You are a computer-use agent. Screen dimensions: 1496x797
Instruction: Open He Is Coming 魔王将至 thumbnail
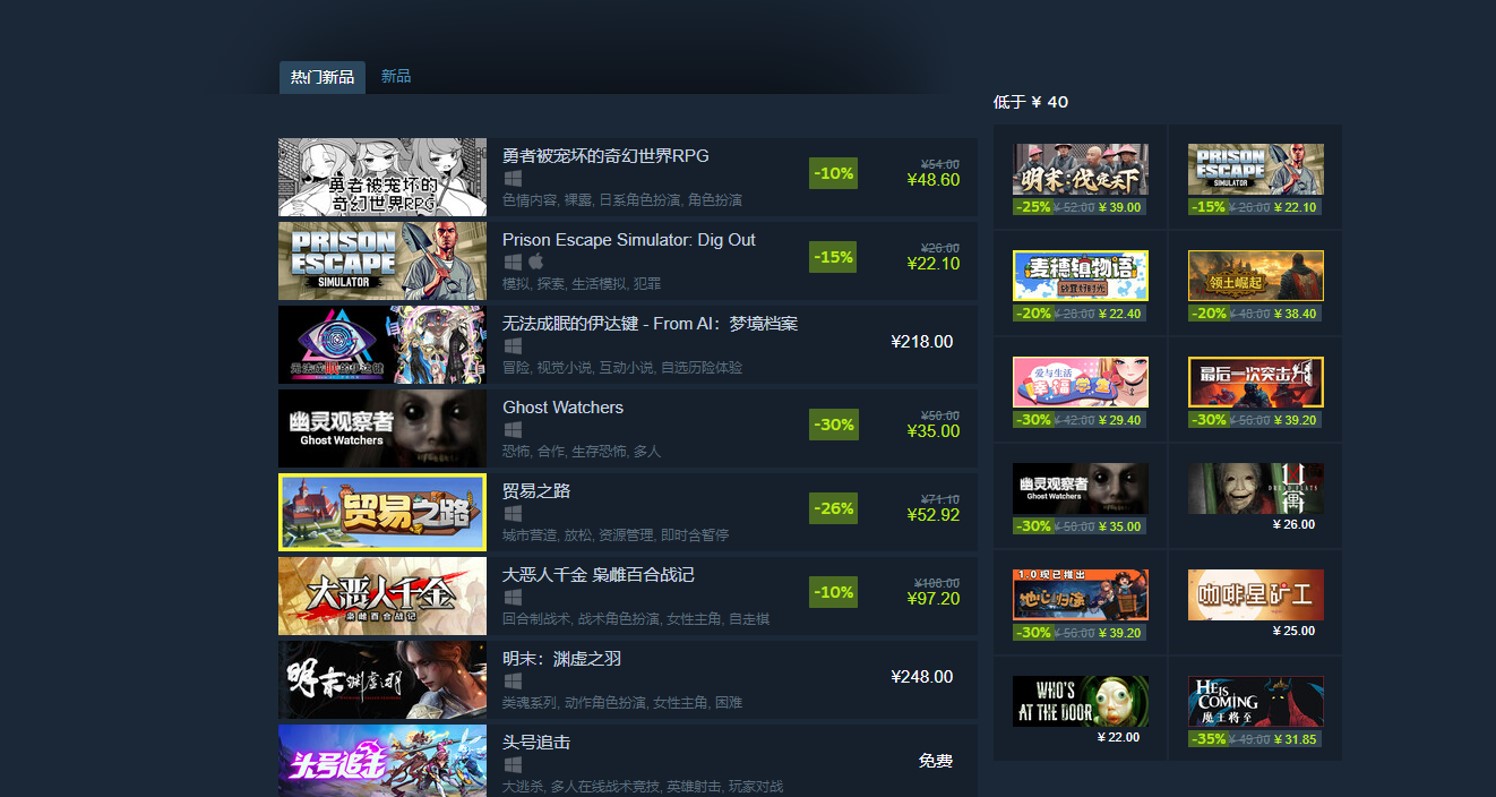coord(1256,701)
